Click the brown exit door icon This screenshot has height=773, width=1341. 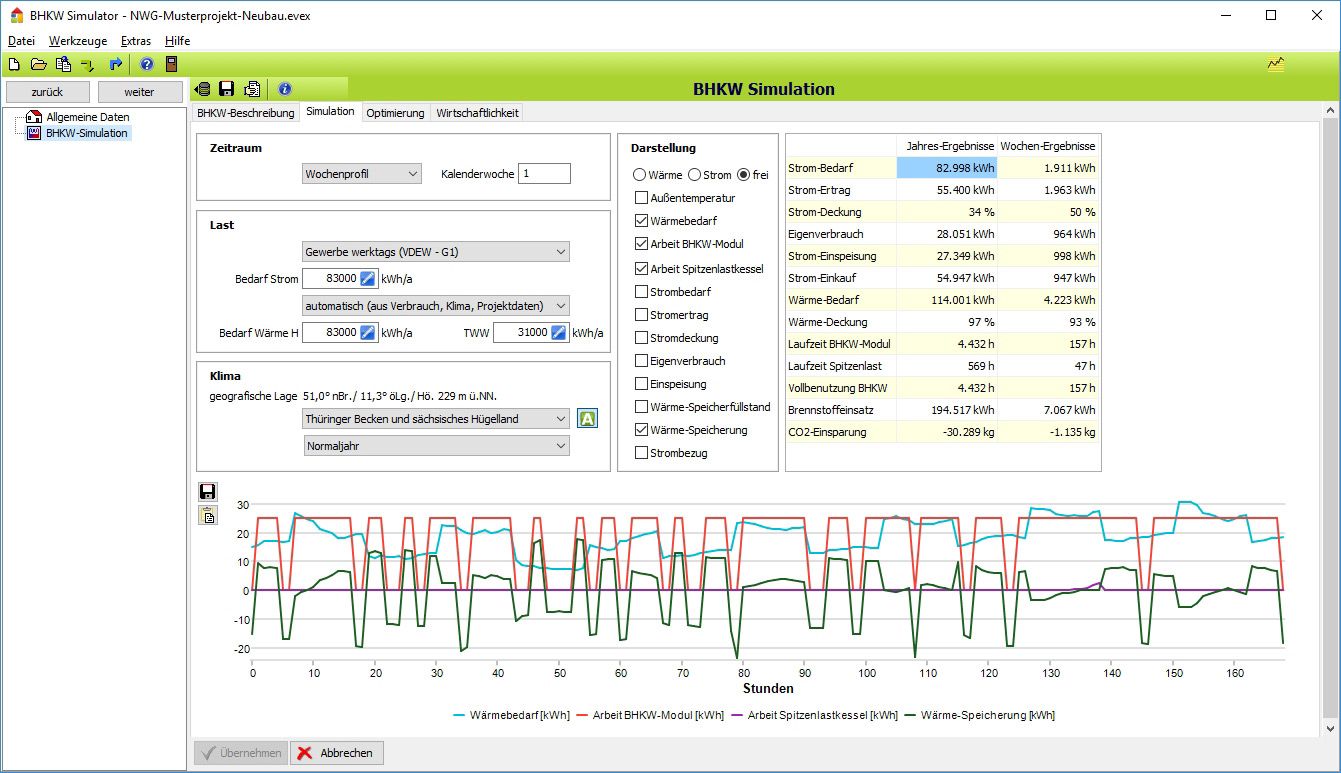171,64
